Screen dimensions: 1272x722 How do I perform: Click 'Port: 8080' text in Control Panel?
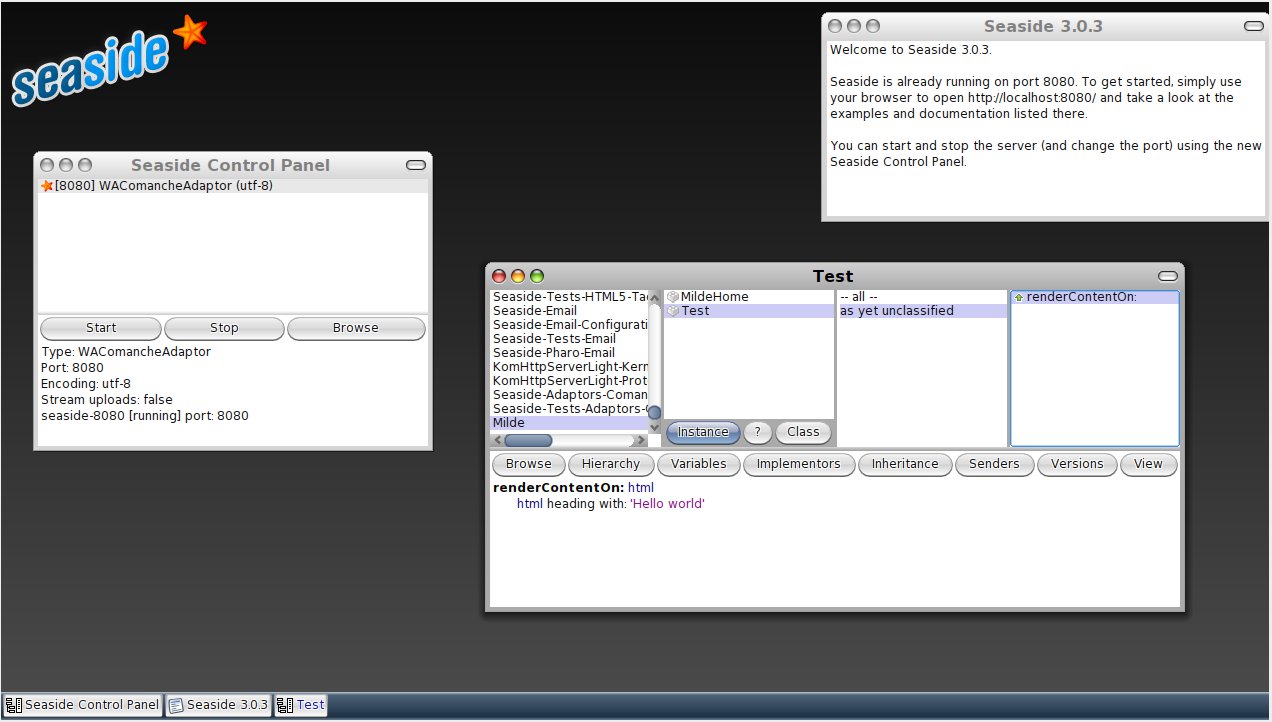click(73, 368)
